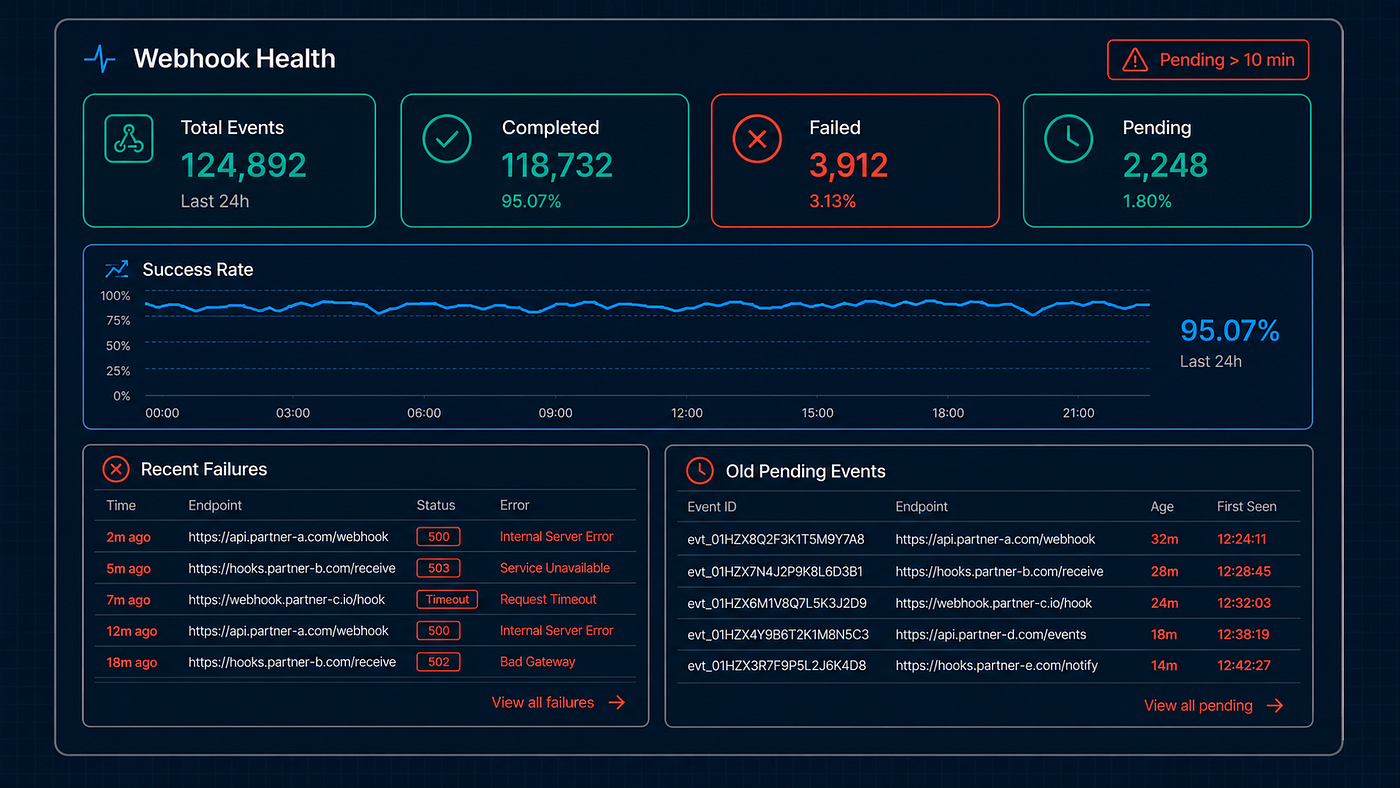The image size is (1400, 788).
Task: Click the api.partner-d.com/events endpoint
Action: point(991,634)
